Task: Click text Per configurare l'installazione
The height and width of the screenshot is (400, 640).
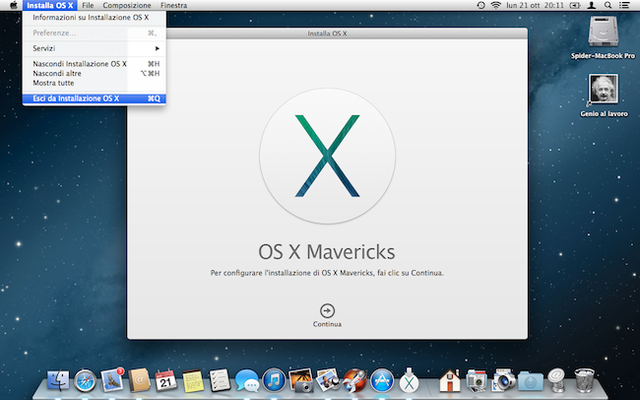Action: point(327,273)
